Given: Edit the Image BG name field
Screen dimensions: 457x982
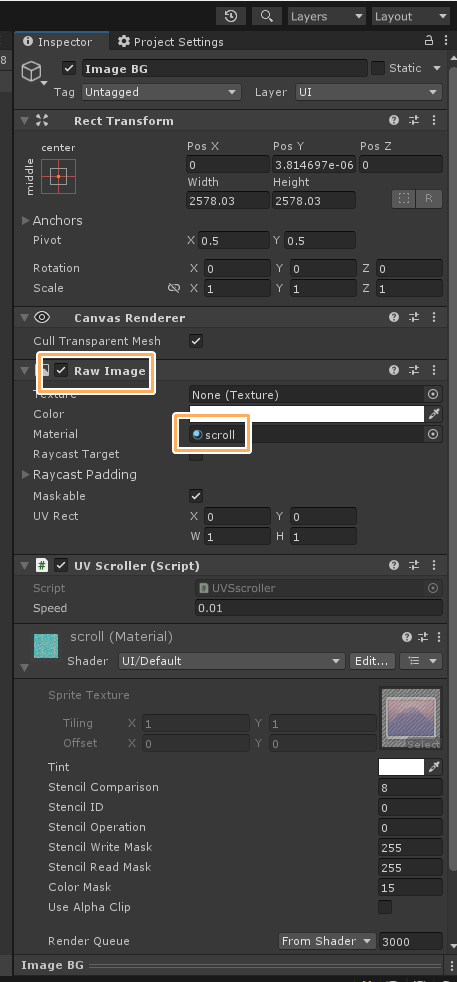Looking at the screenshot, I should tap(224, 68).
